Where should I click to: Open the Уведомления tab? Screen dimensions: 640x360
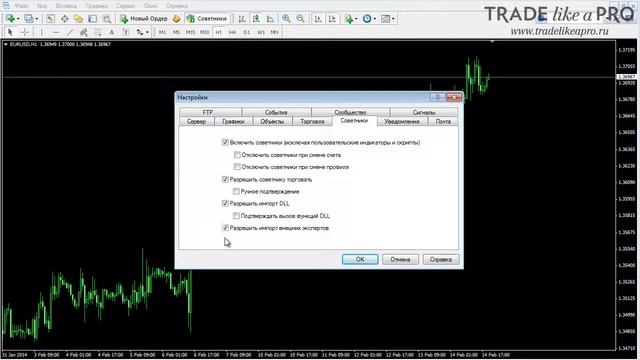[x=402, y=122]
